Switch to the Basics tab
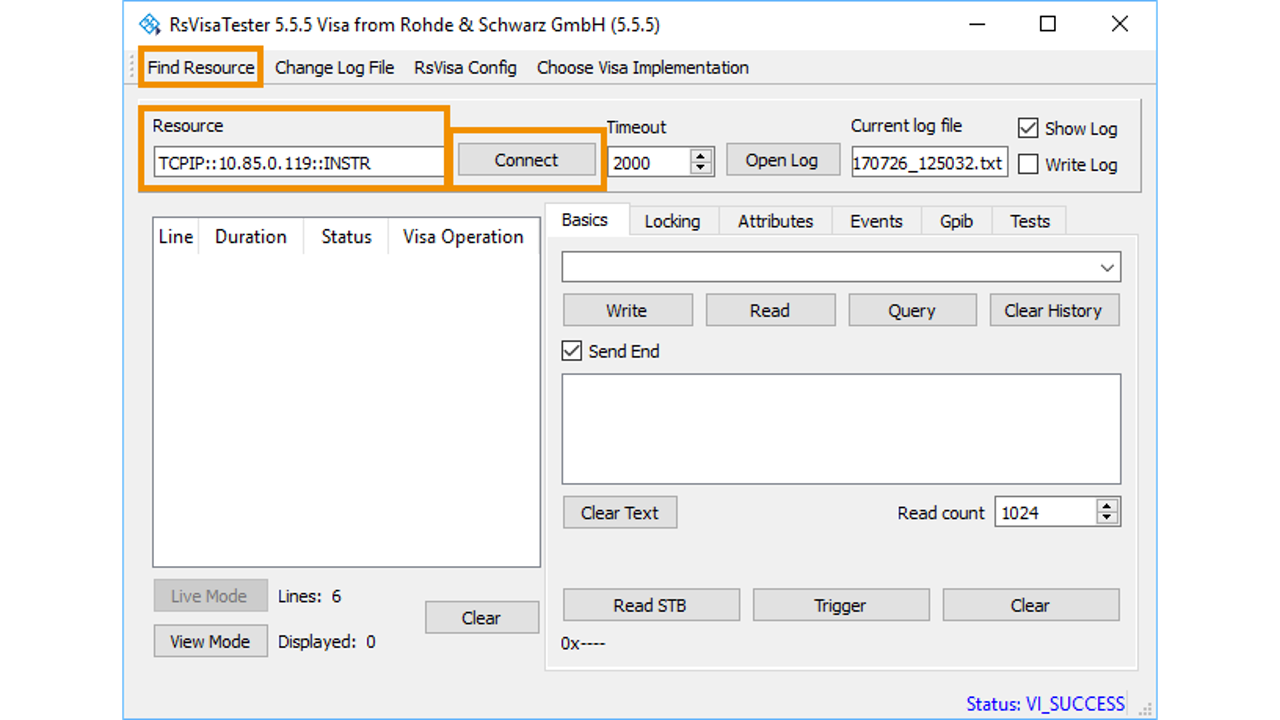 [x=585, y=220]
